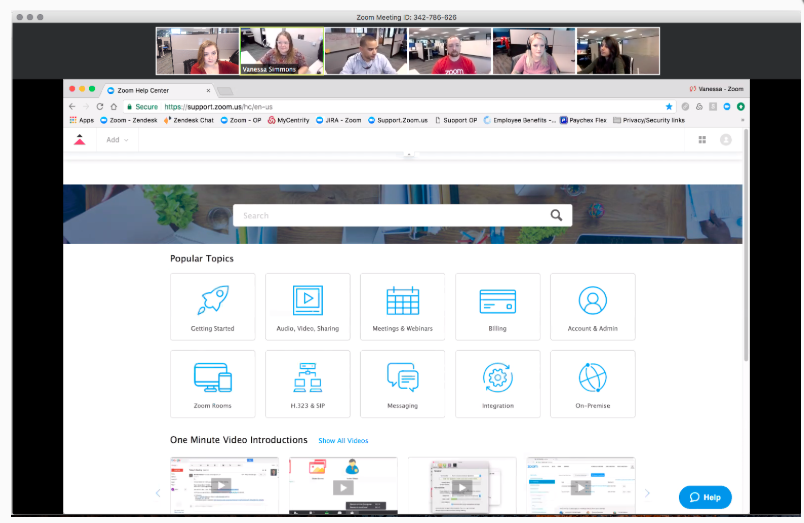Open the On-Premise globe topic
Screen dimensions: 804x523
tap(592, 383)
